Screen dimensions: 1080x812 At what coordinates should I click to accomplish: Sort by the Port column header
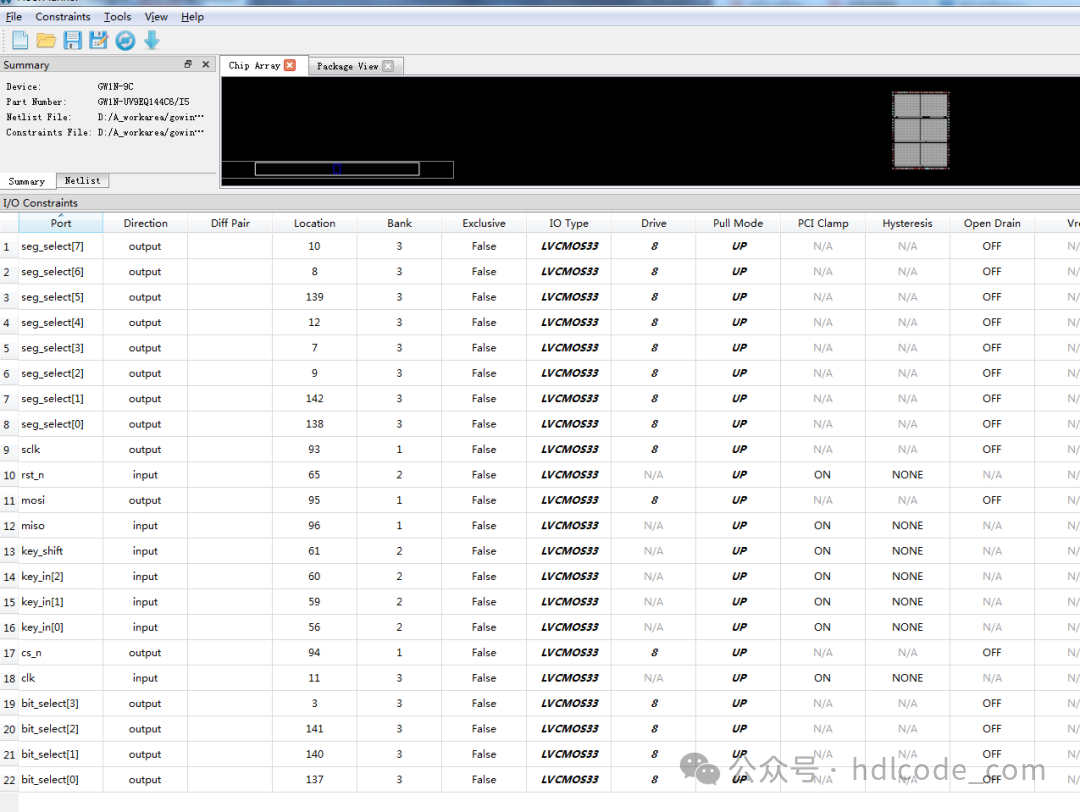pyautogui.click(x=61, y=223)
